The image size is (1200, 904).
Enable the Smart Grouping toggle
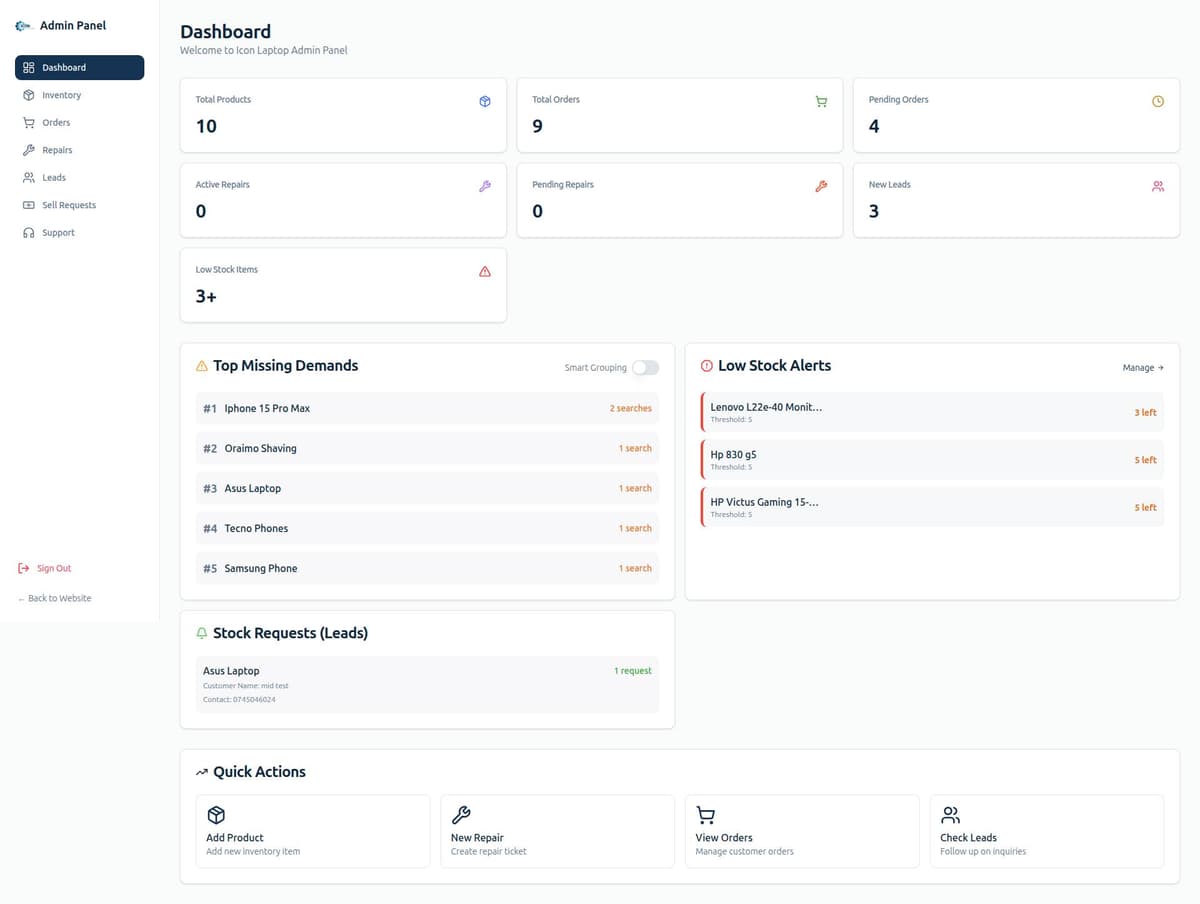(x=645, y=368)
